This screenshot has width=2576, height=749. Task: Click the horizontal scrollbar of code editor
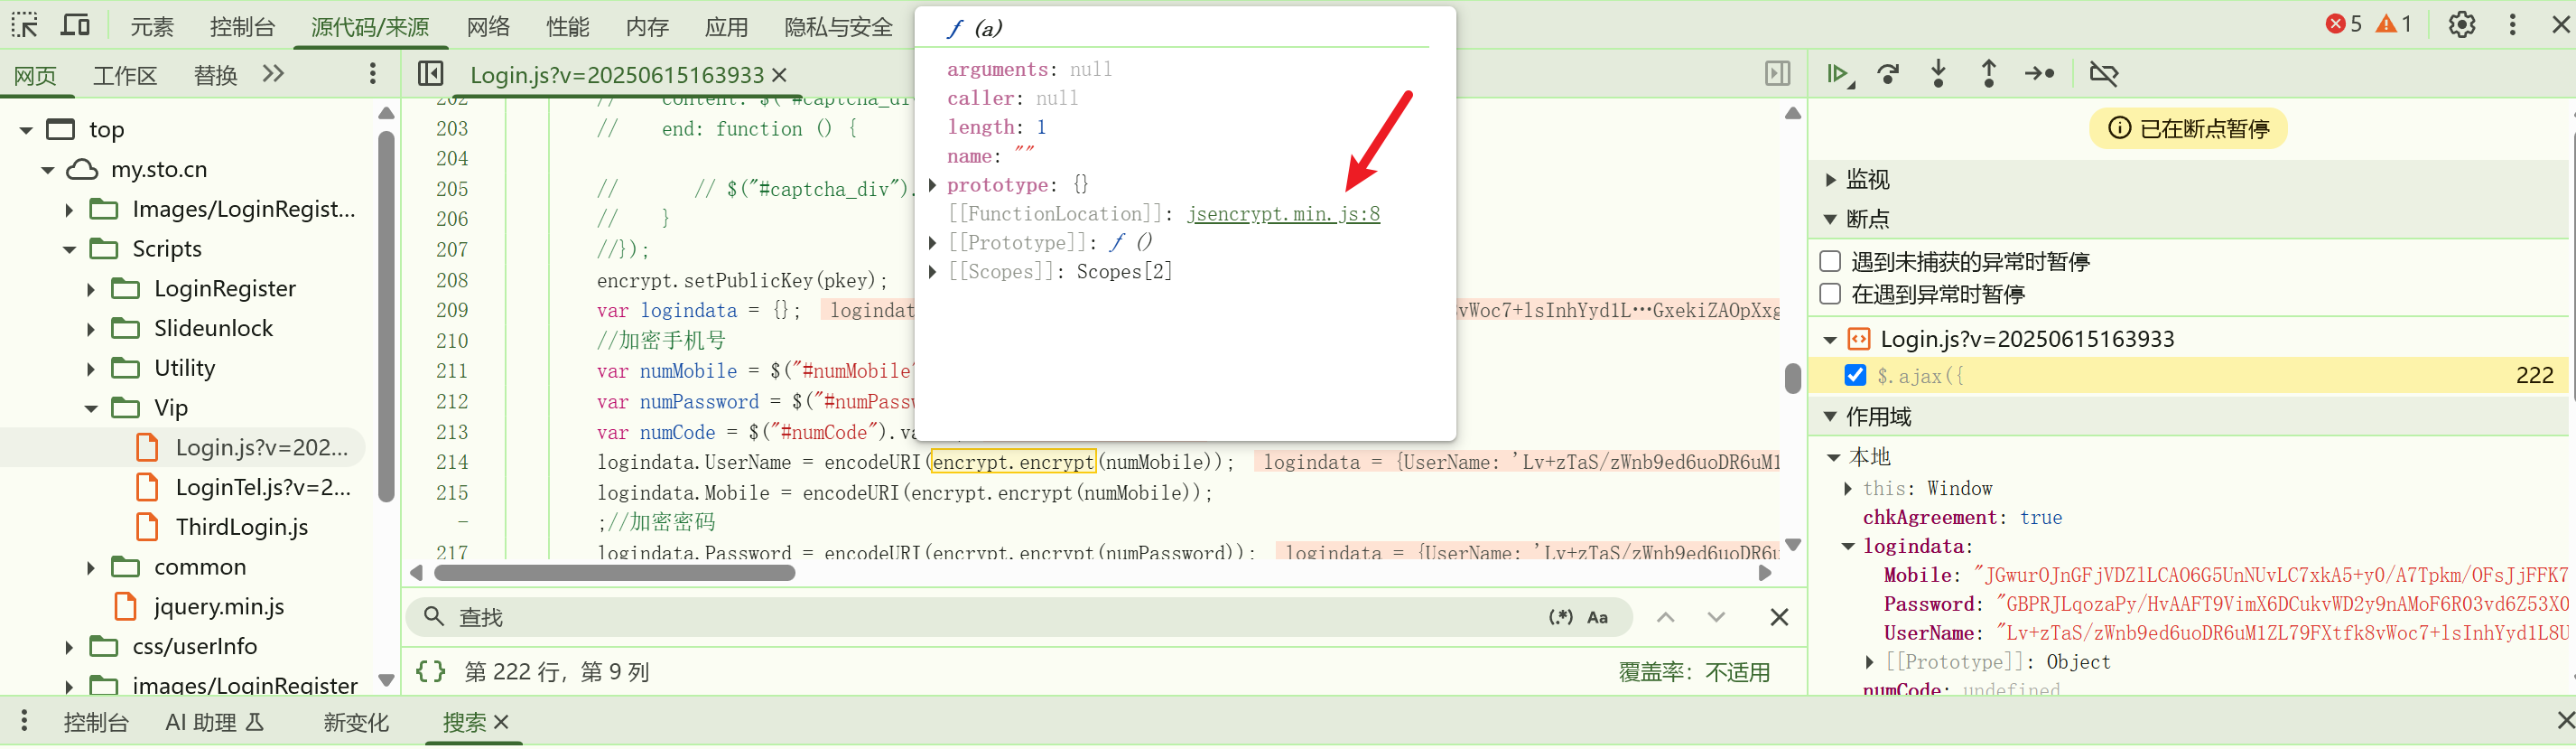pyautogui.click(x=614, y=573)
